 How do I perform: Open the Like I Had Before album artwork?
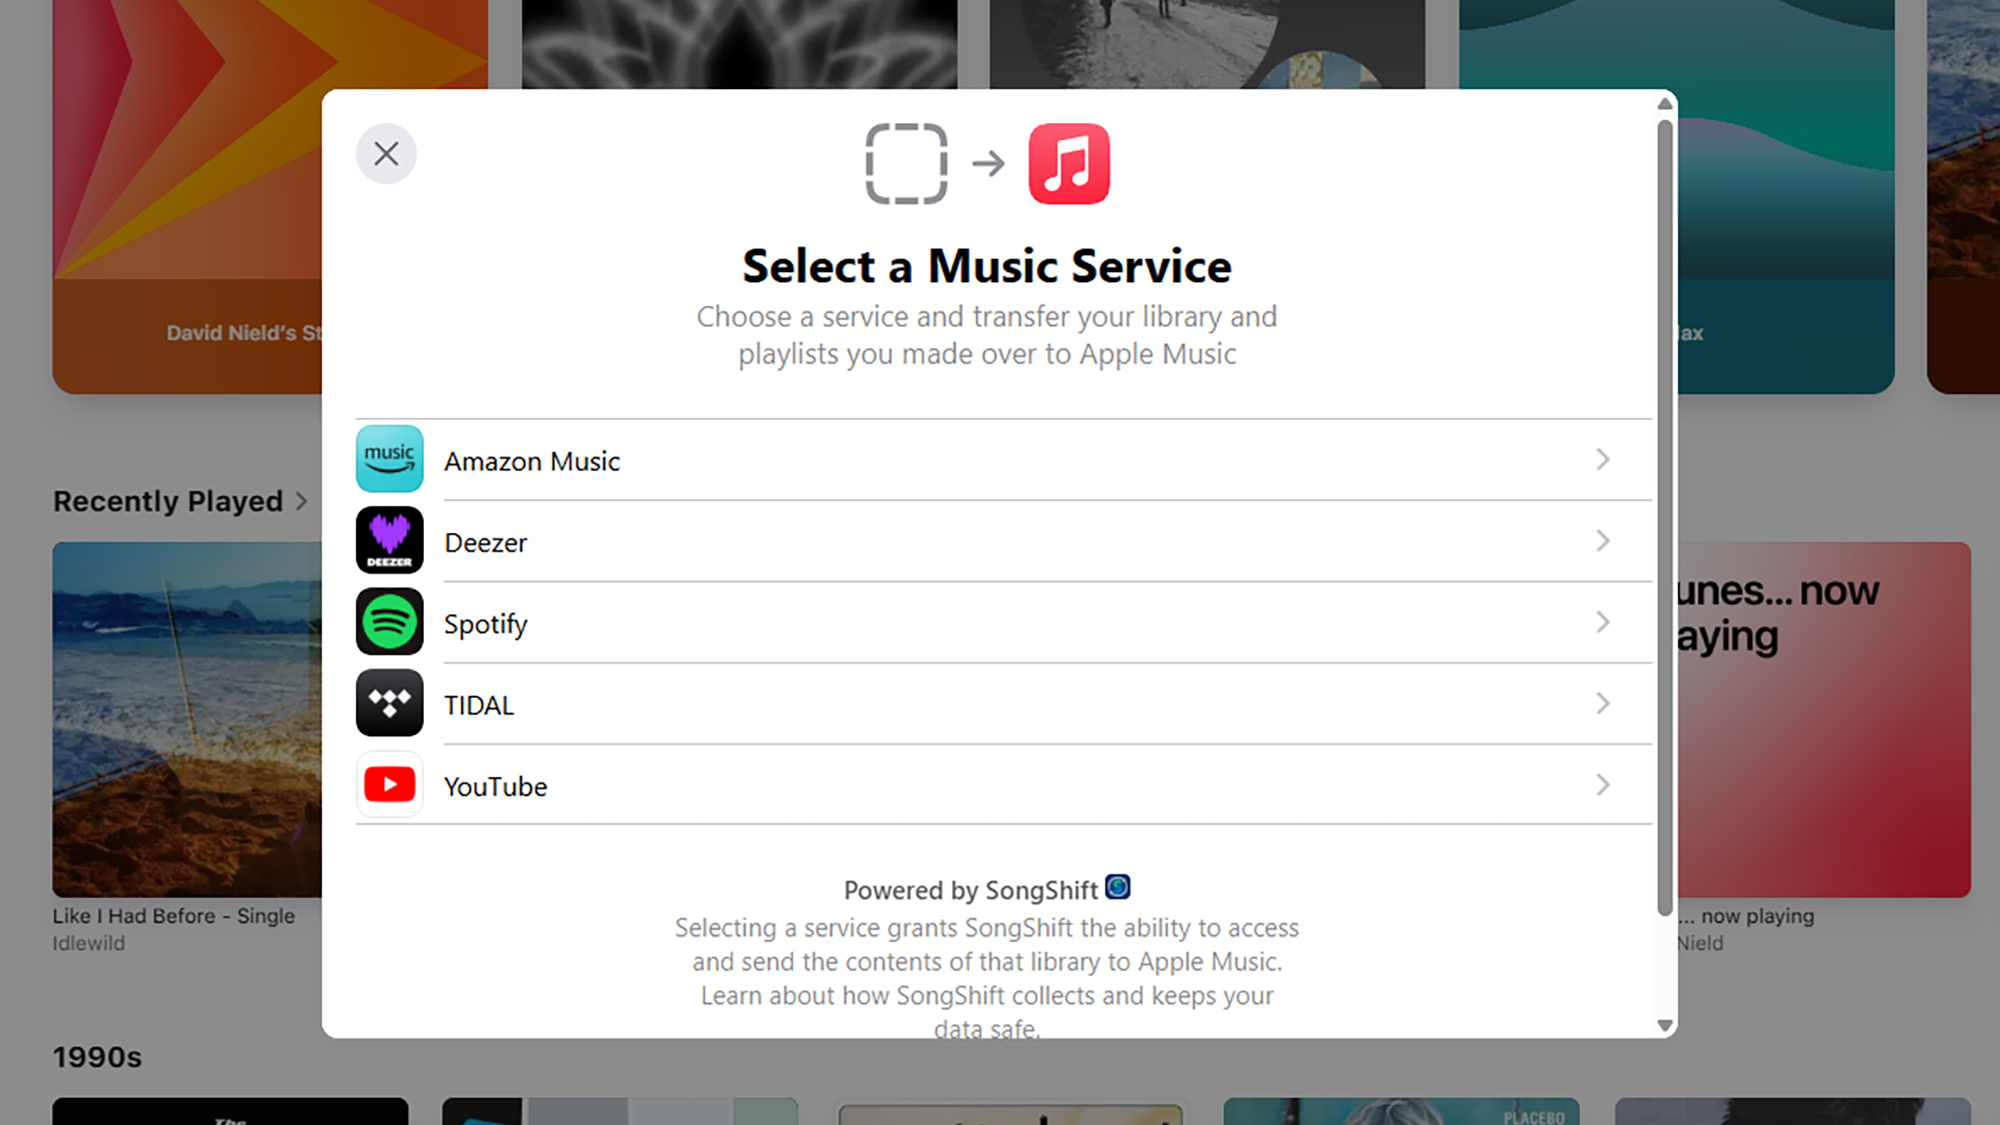(x=188, y=719)
